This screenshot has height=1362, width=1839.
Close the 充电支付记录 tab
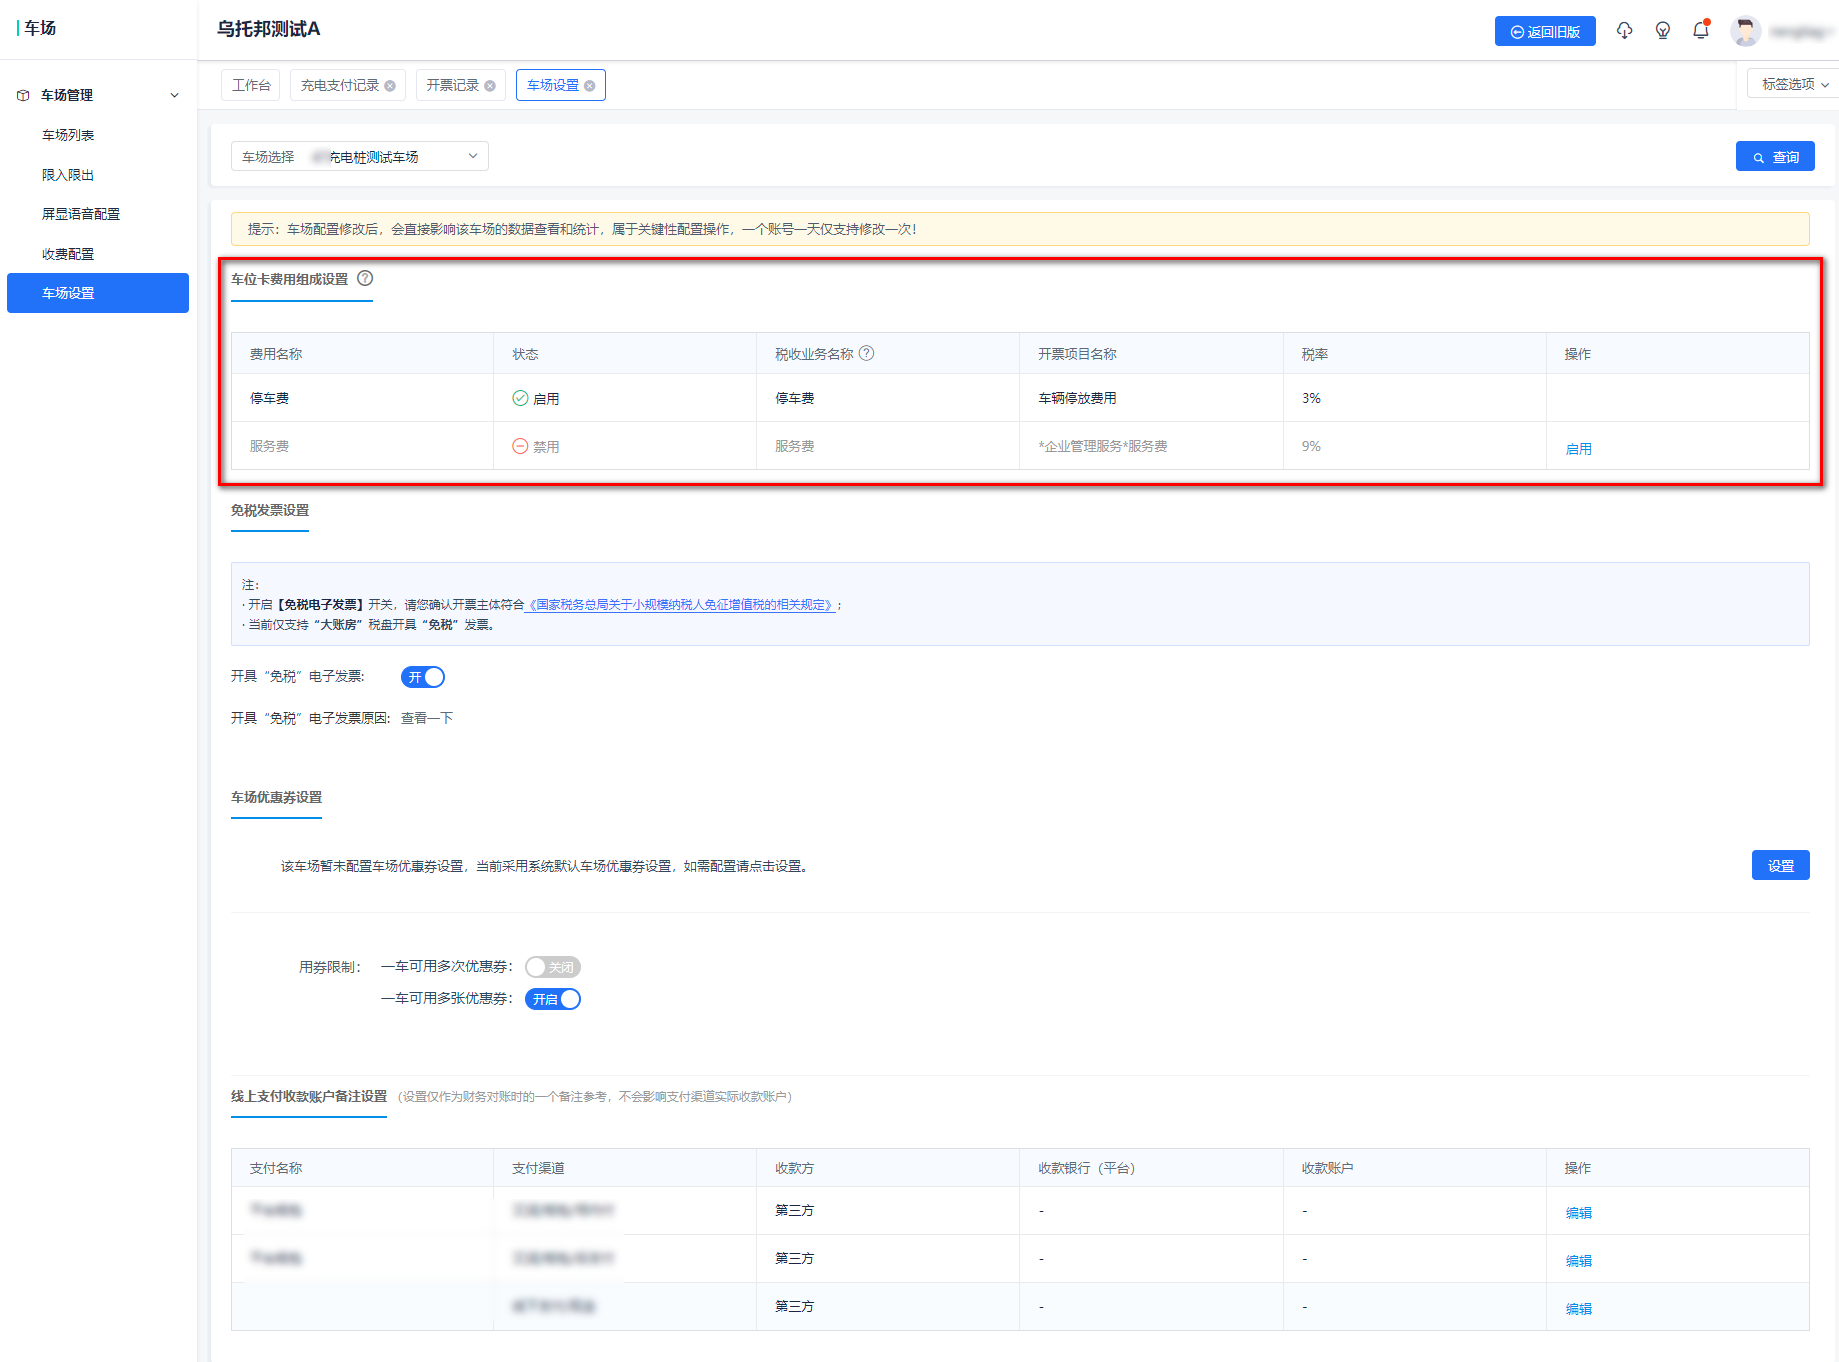click(390, 86)
